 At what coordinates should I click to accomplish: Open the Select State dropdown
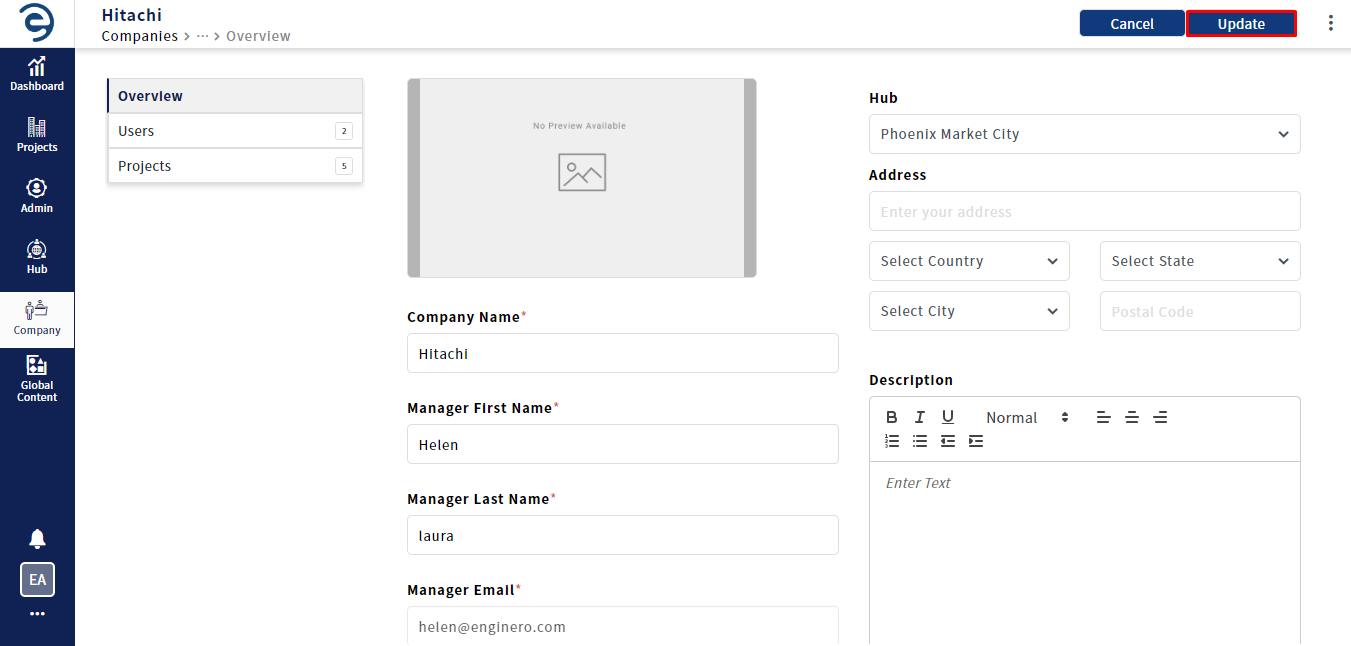[1200, 261]
